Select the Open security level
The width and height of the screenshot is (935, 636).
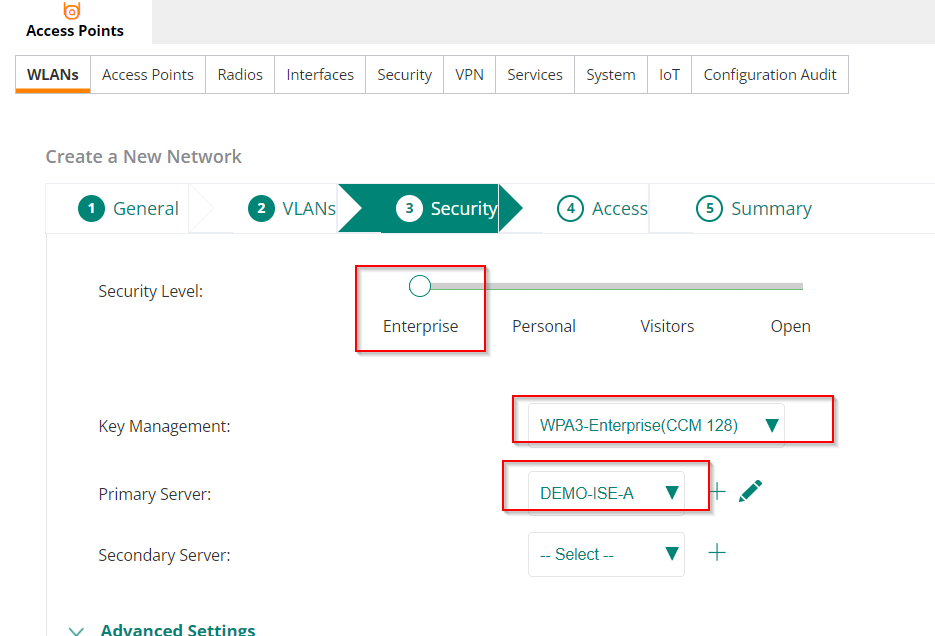coord(791,326)
